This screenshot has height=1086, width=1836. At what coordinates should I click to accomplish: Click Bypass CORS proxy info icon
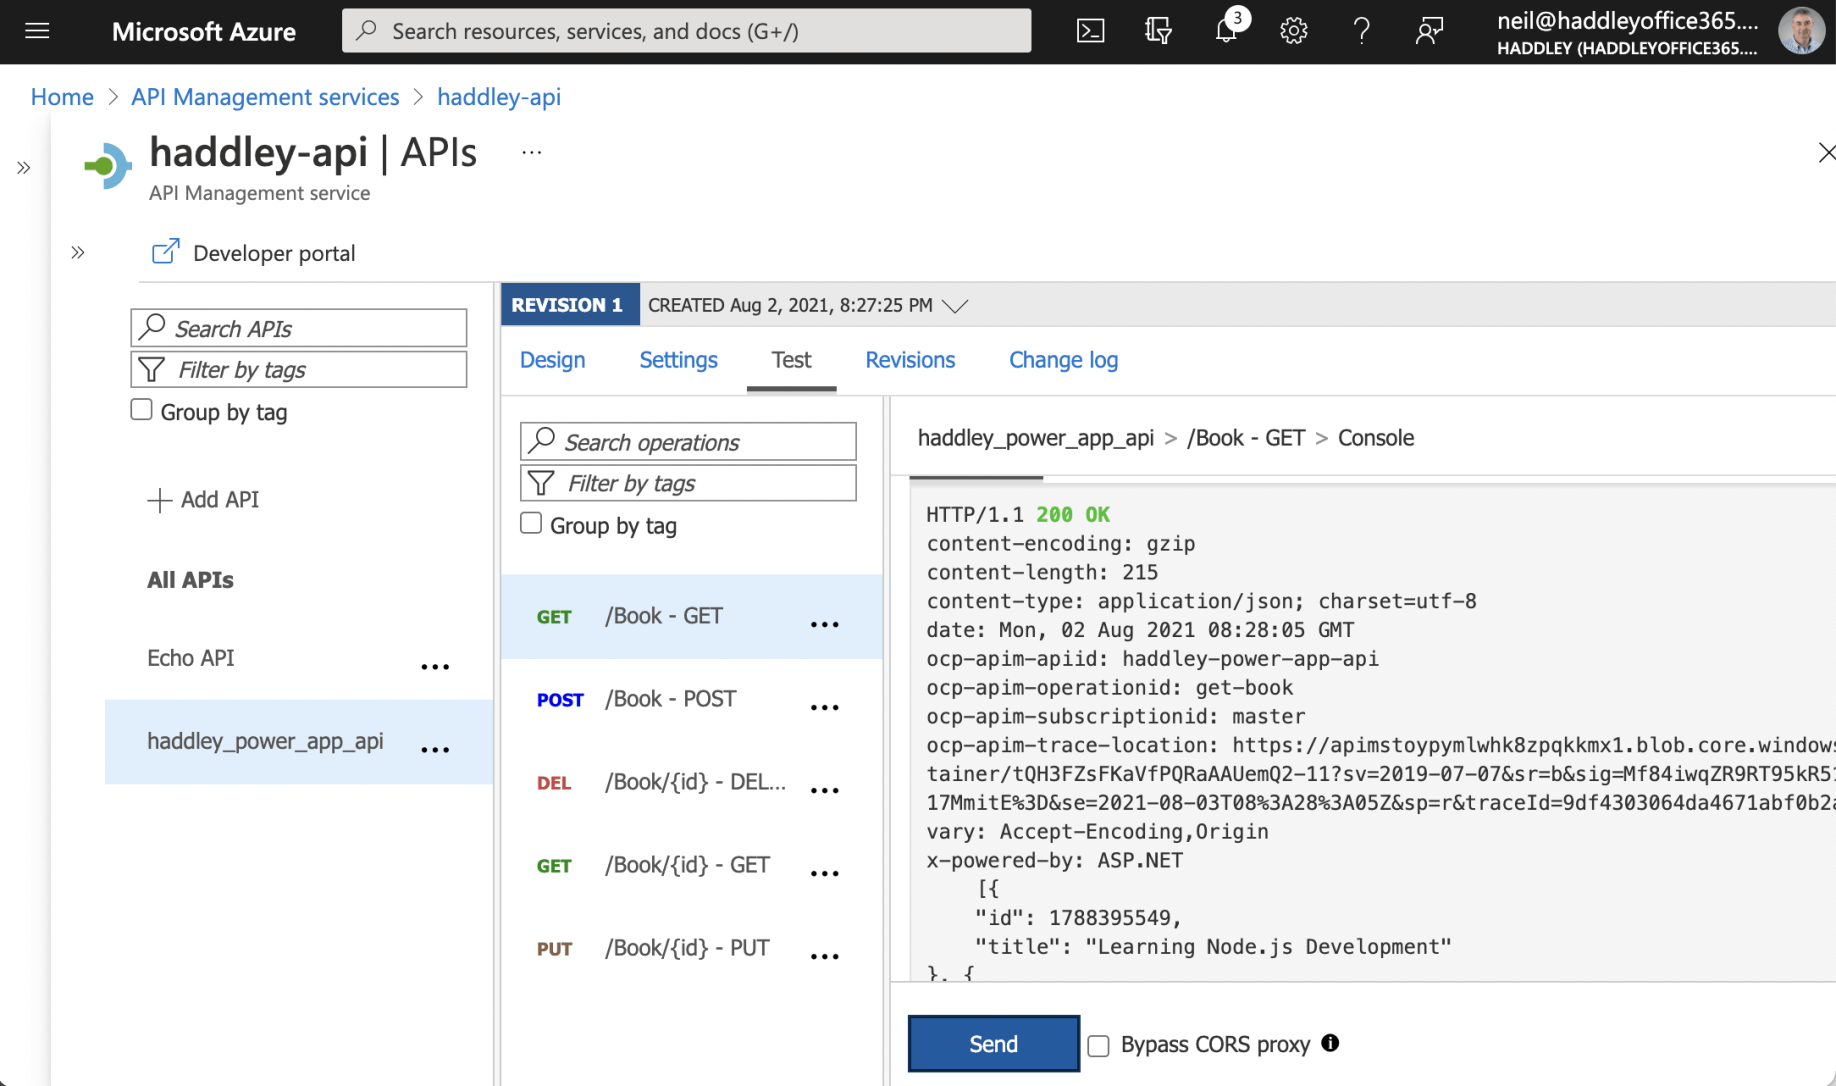(1330, 1043)
